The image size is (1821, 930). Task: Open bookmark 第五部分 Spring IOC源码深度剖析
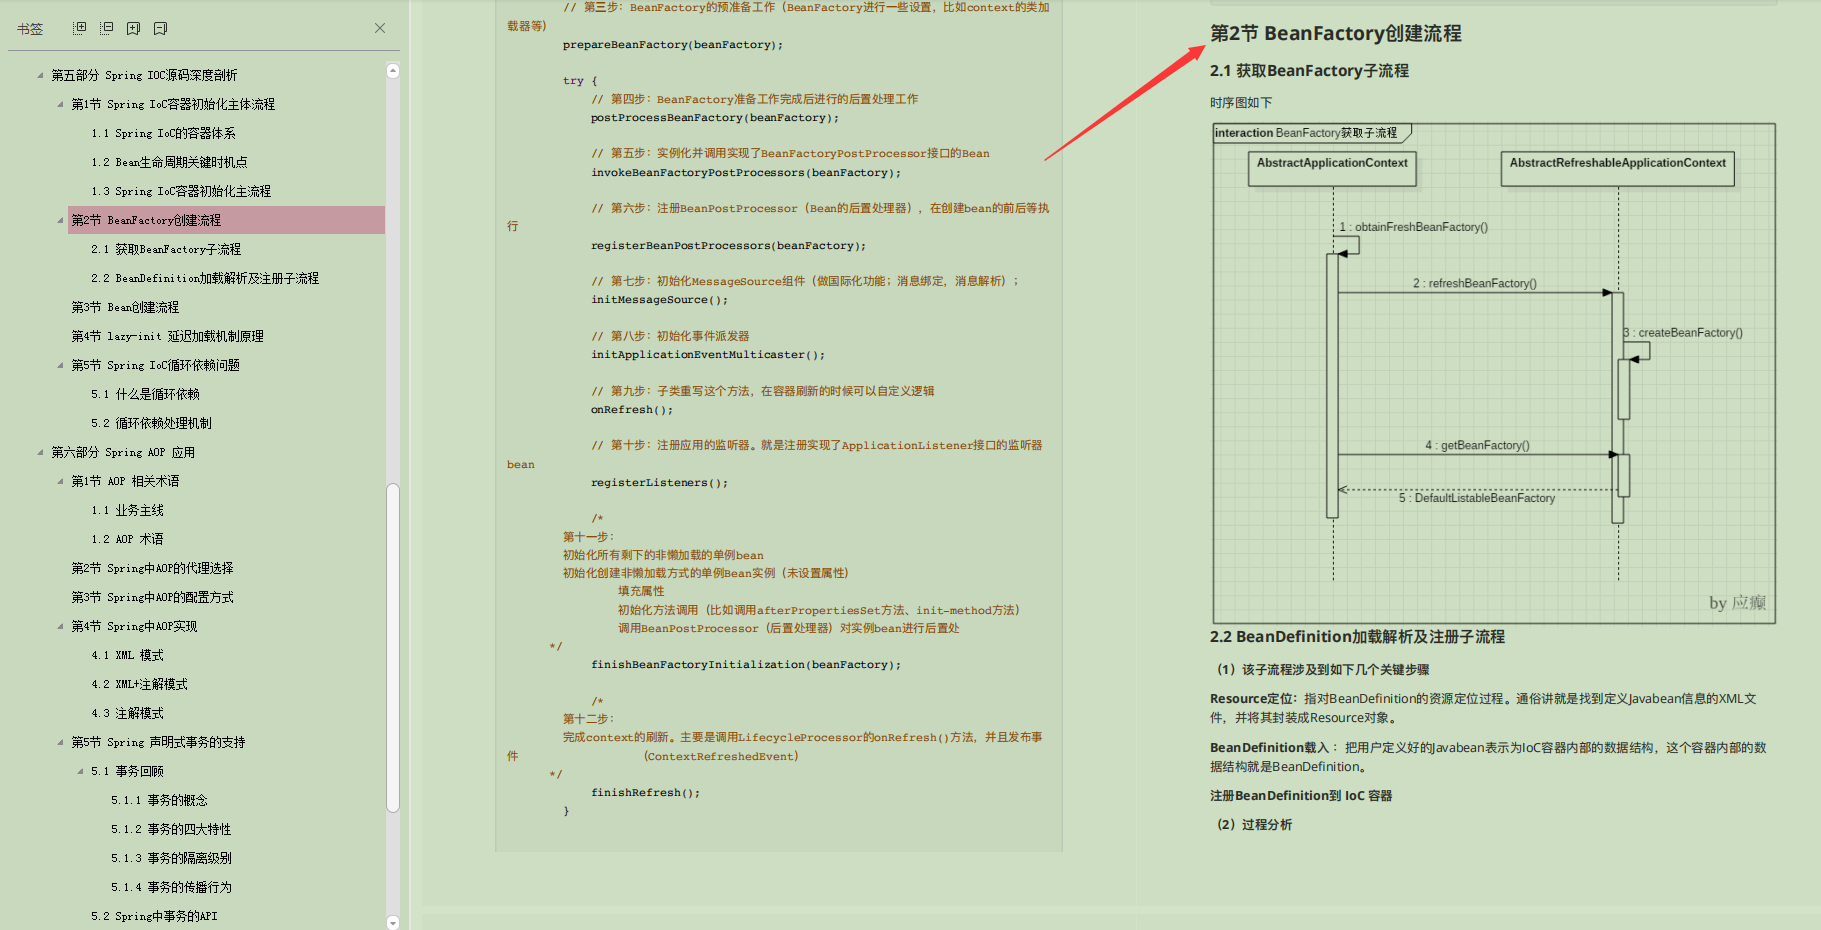point(144,75)
